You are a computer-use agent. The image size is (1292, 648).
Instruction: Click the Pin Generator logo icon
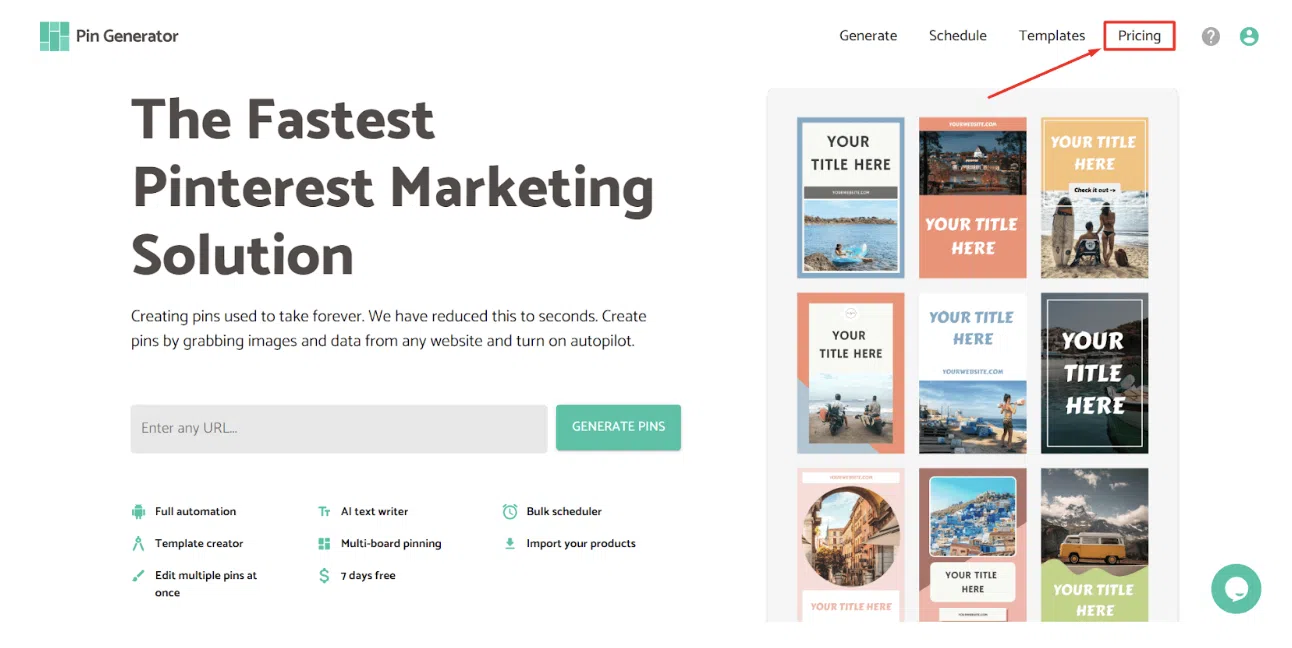point(54,36)
